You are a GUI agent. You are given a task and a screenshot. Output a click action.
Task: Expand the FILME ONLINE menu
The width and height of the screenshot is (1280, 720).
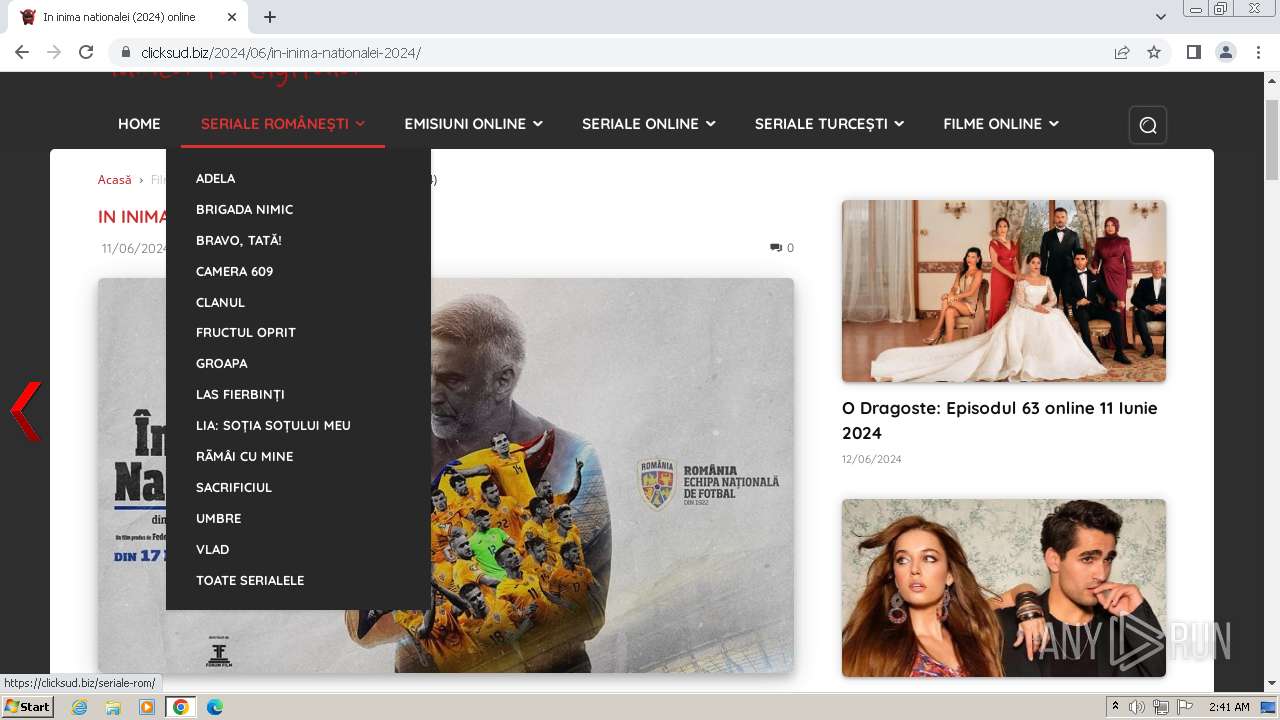[x=1001, y=124]
